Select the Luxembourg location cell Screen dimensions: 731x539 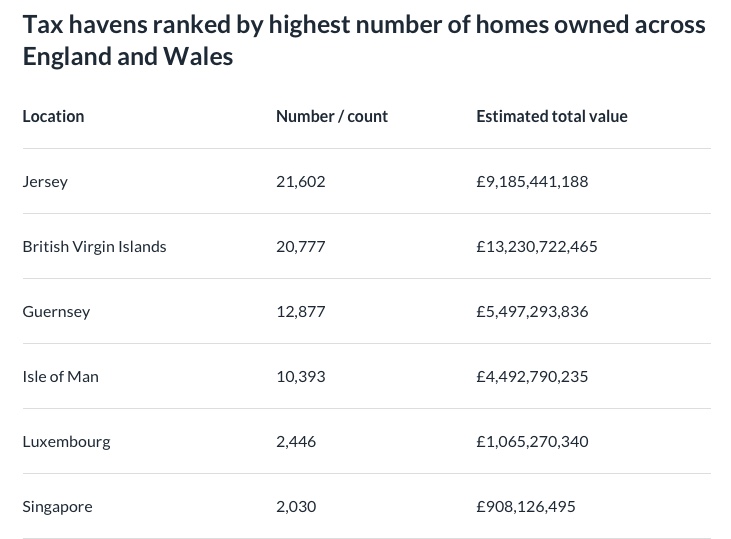(66, 441)
